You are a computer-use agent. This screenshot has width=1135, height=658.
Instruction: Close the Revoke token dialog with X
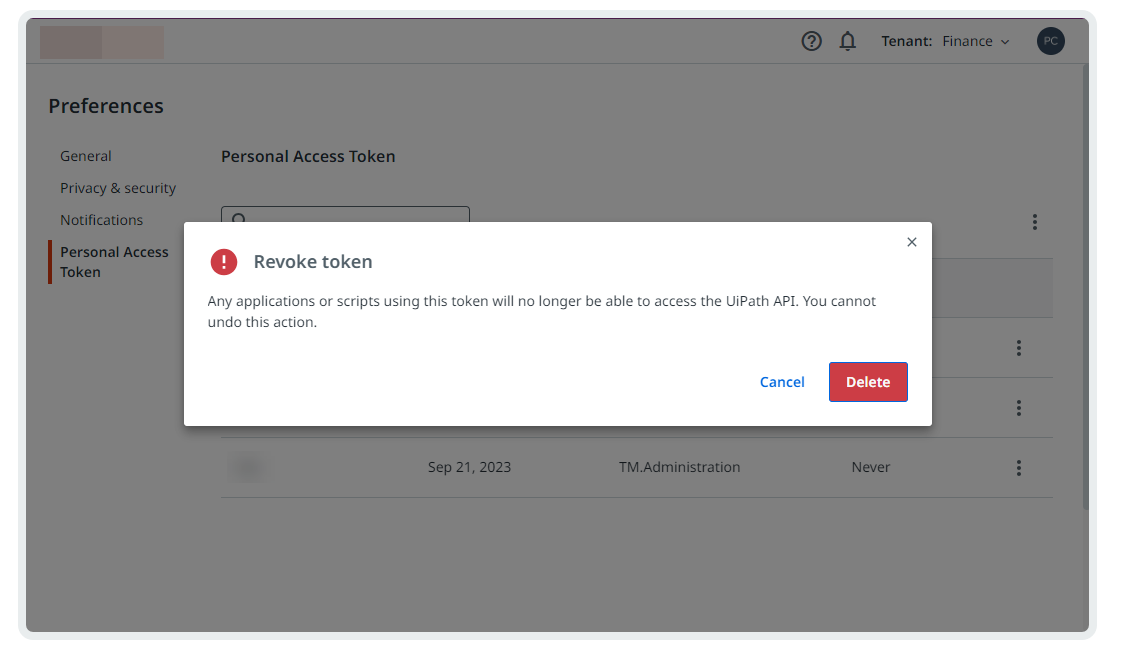pos(911,242)
